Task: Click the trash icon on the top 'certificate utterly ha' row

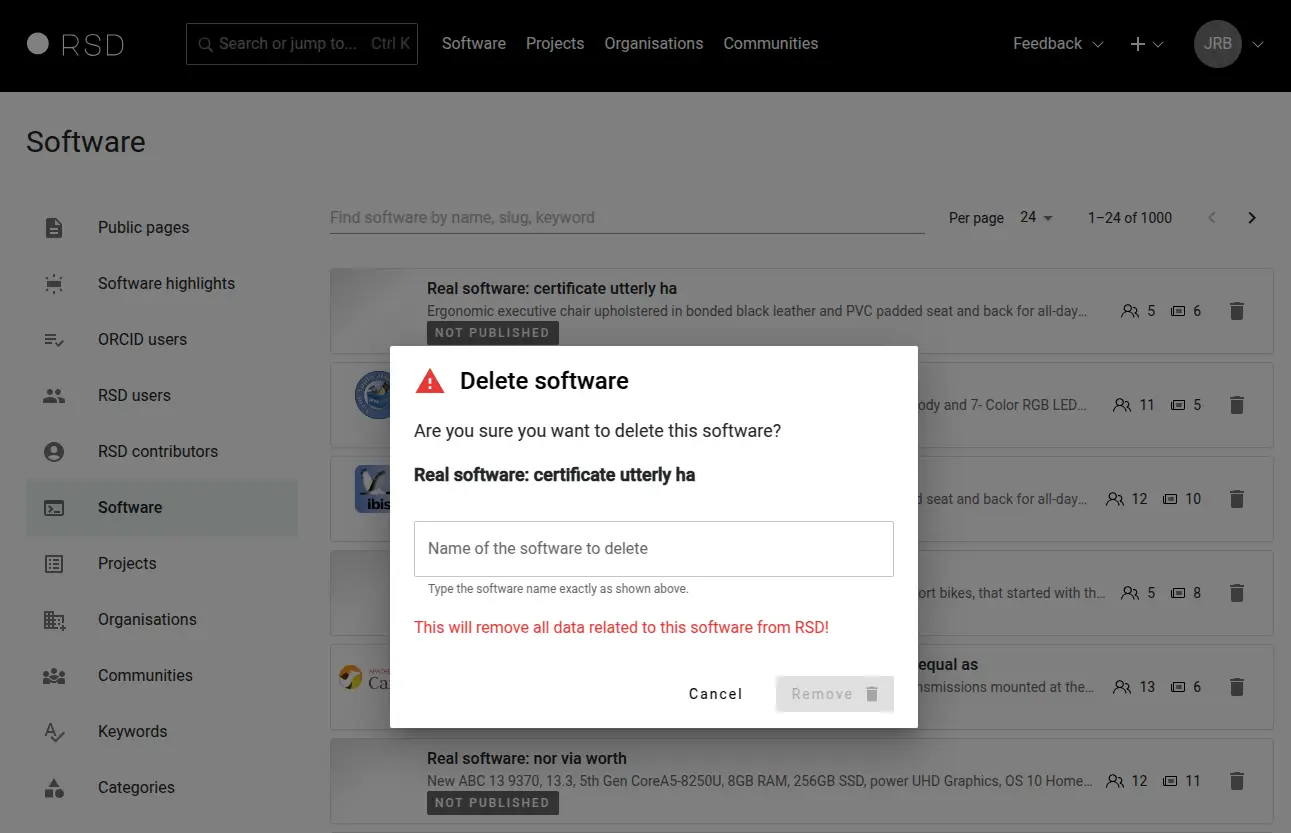Action: 1237,311
